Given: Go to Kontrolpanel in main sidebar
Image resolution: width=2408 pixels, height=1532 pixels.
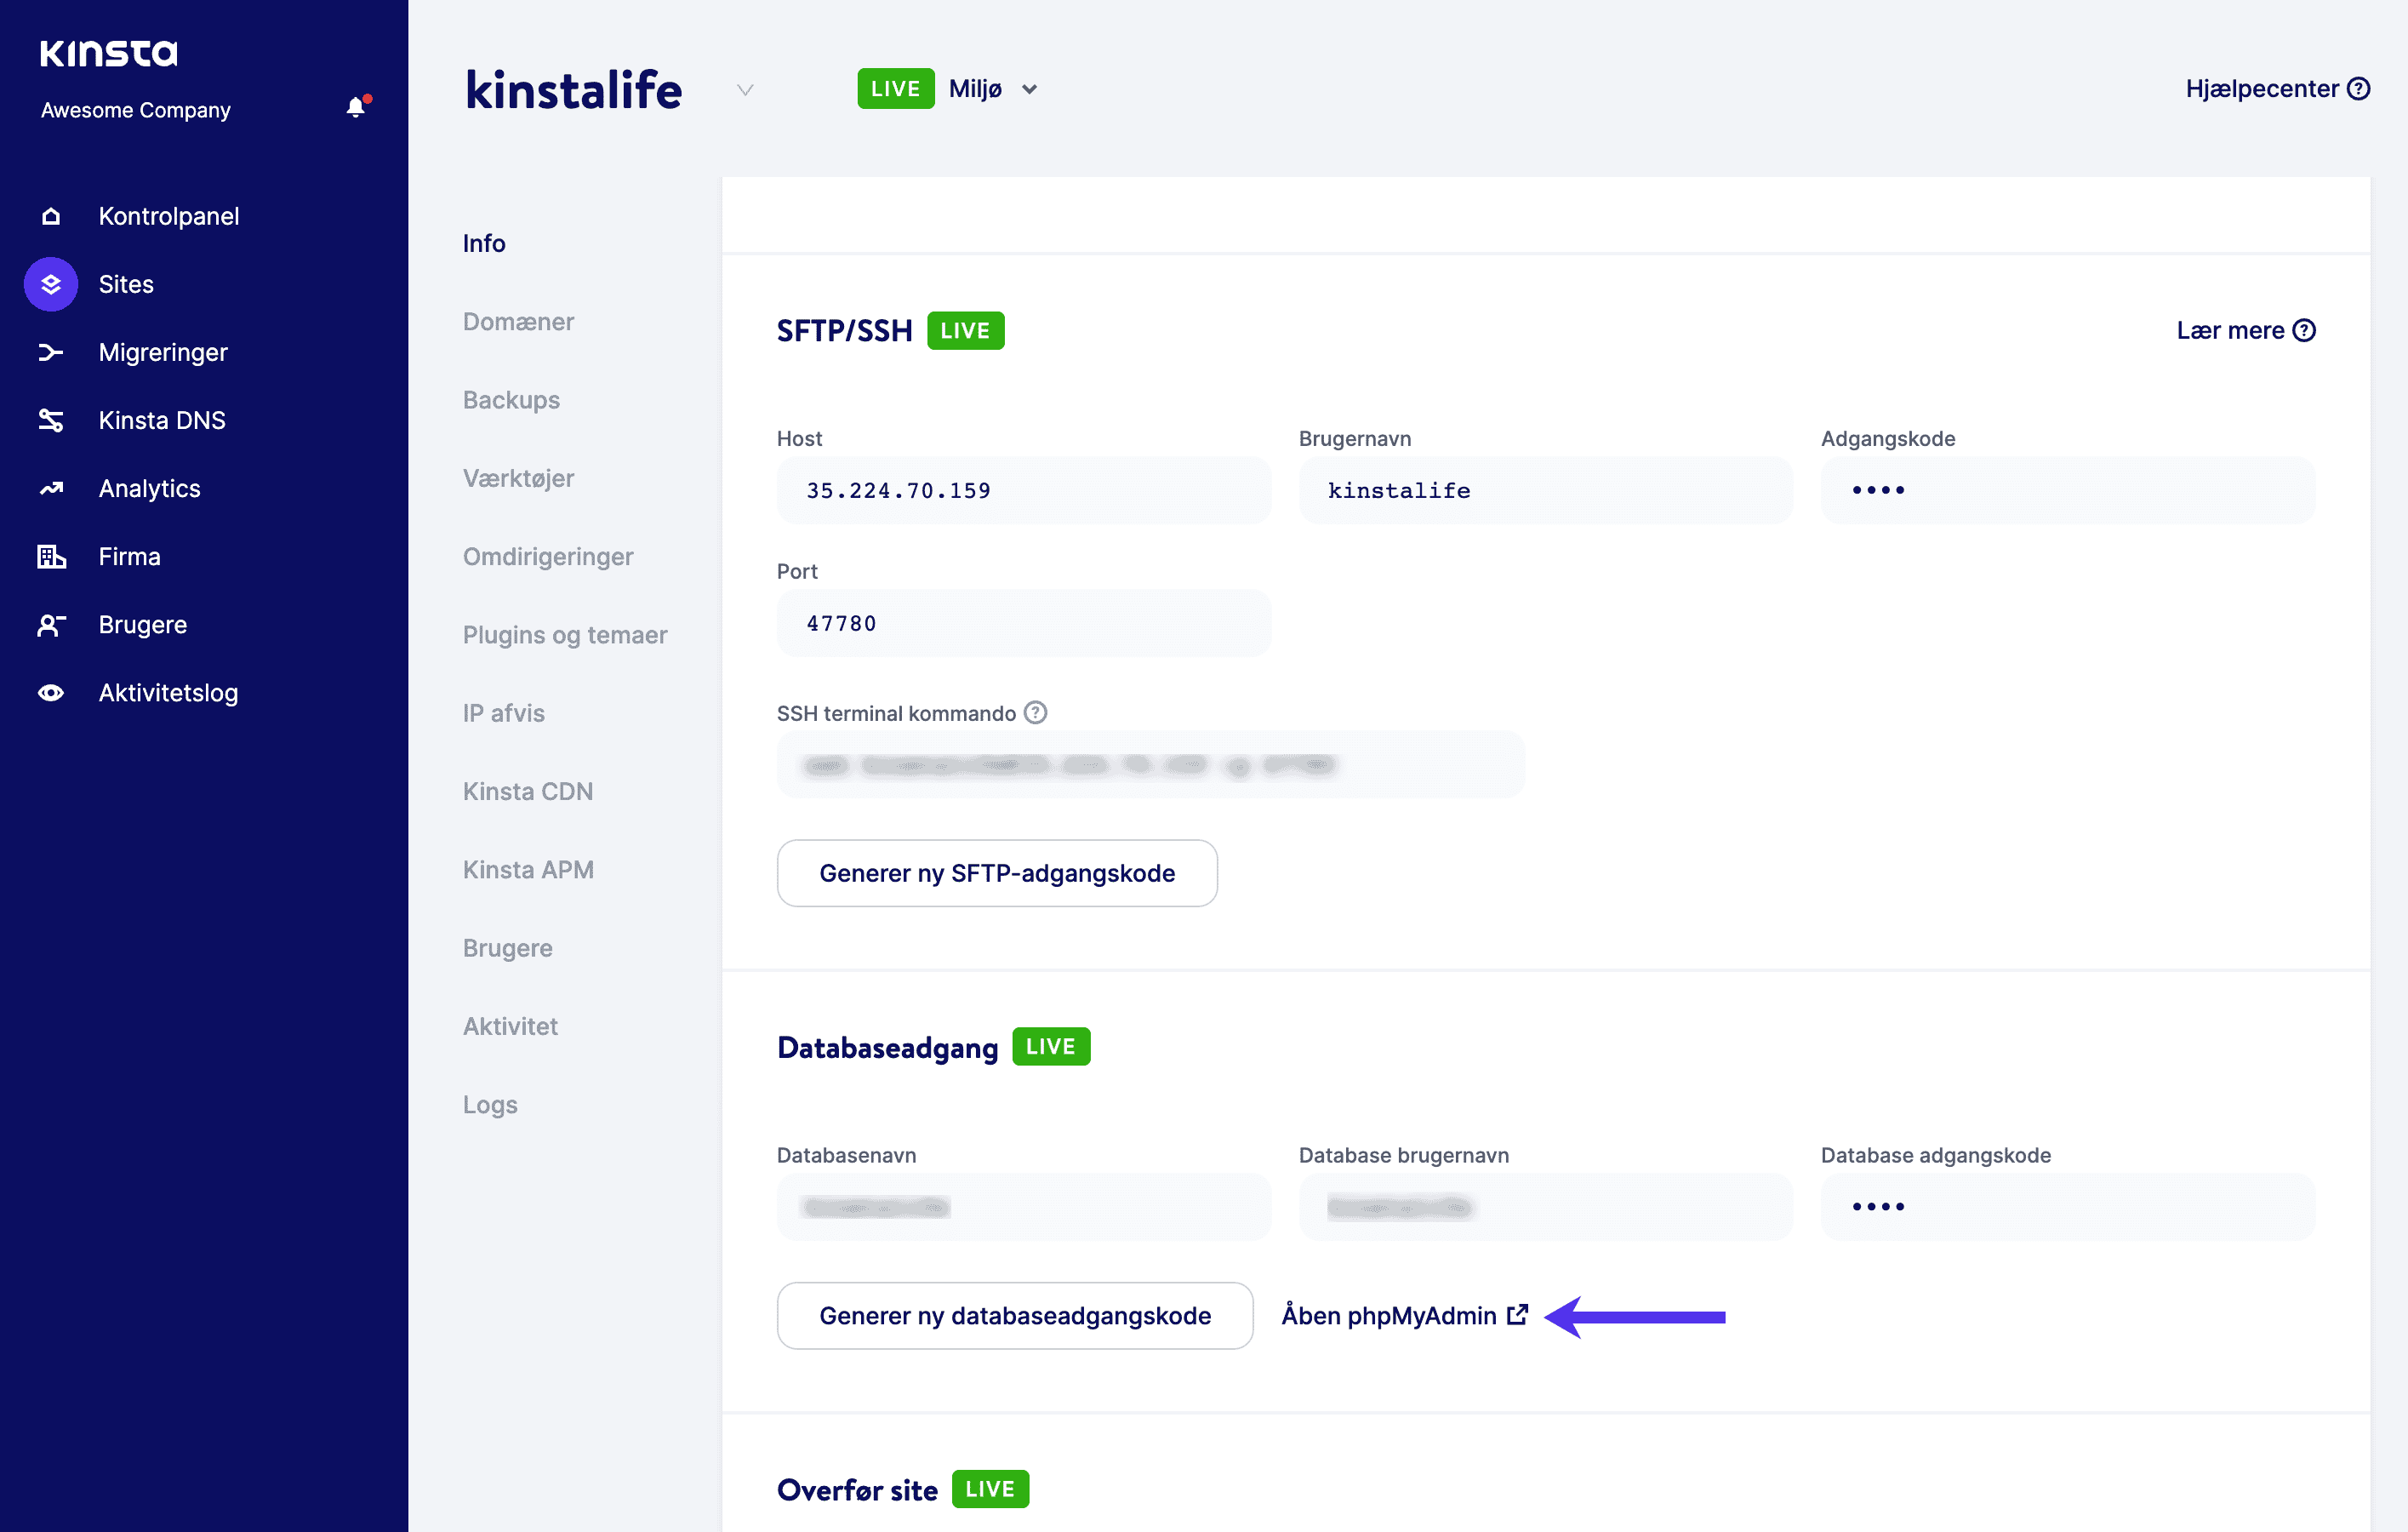Looking at the screenshot, I should click(x=169, y=216).
